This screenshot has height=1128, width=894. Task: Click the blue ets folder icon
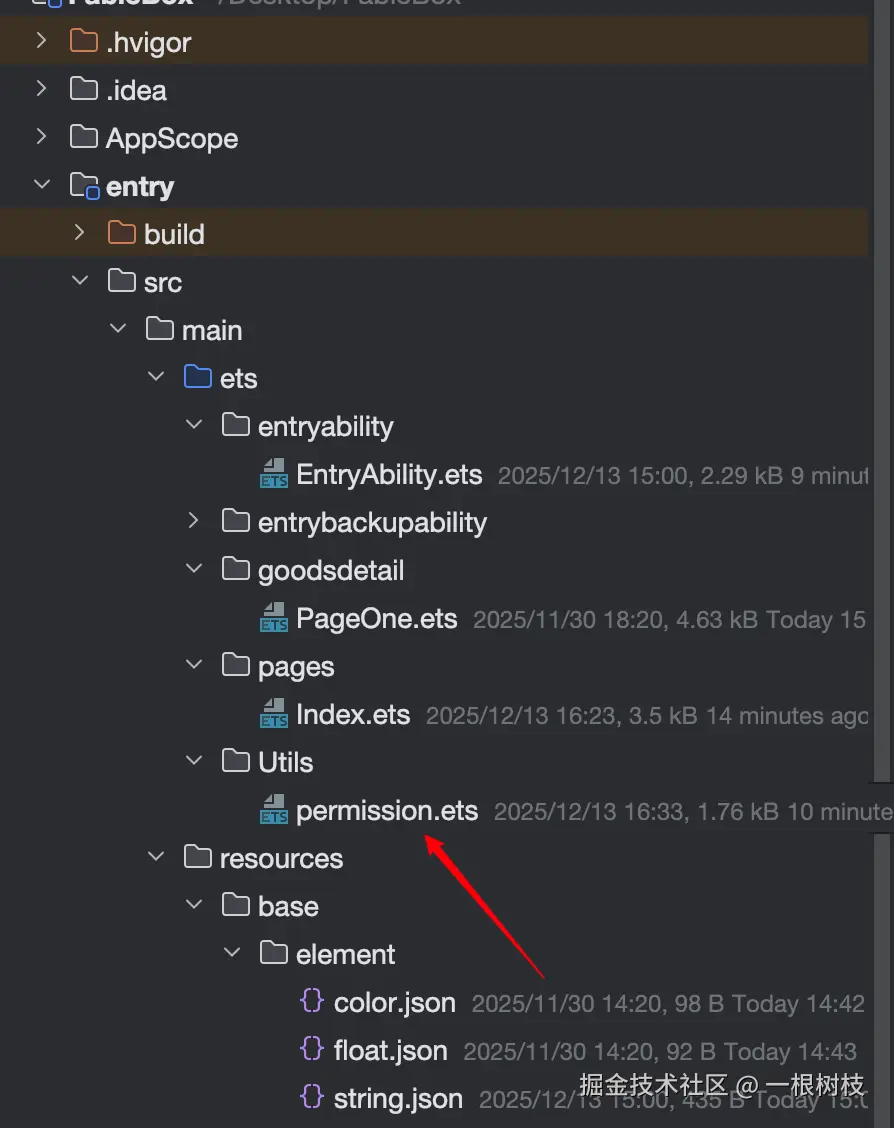[x=198, y=378]
